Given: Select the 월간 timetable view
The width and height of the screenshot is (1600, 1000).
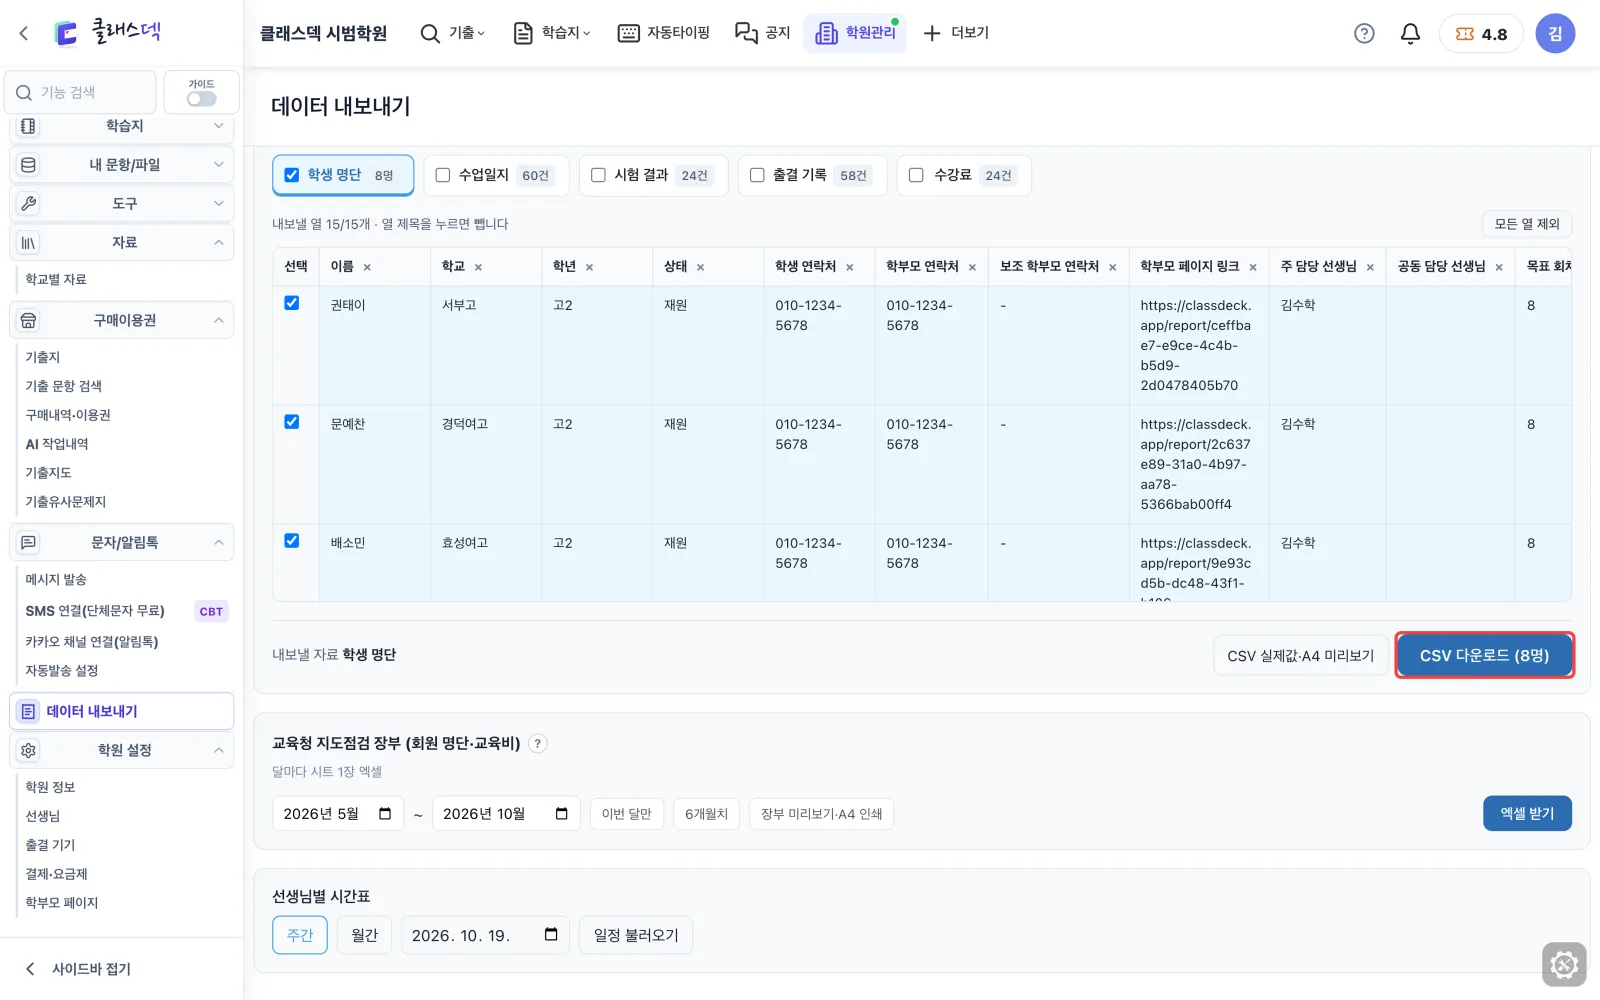Looking at the screenshot, I should (365, 936).
